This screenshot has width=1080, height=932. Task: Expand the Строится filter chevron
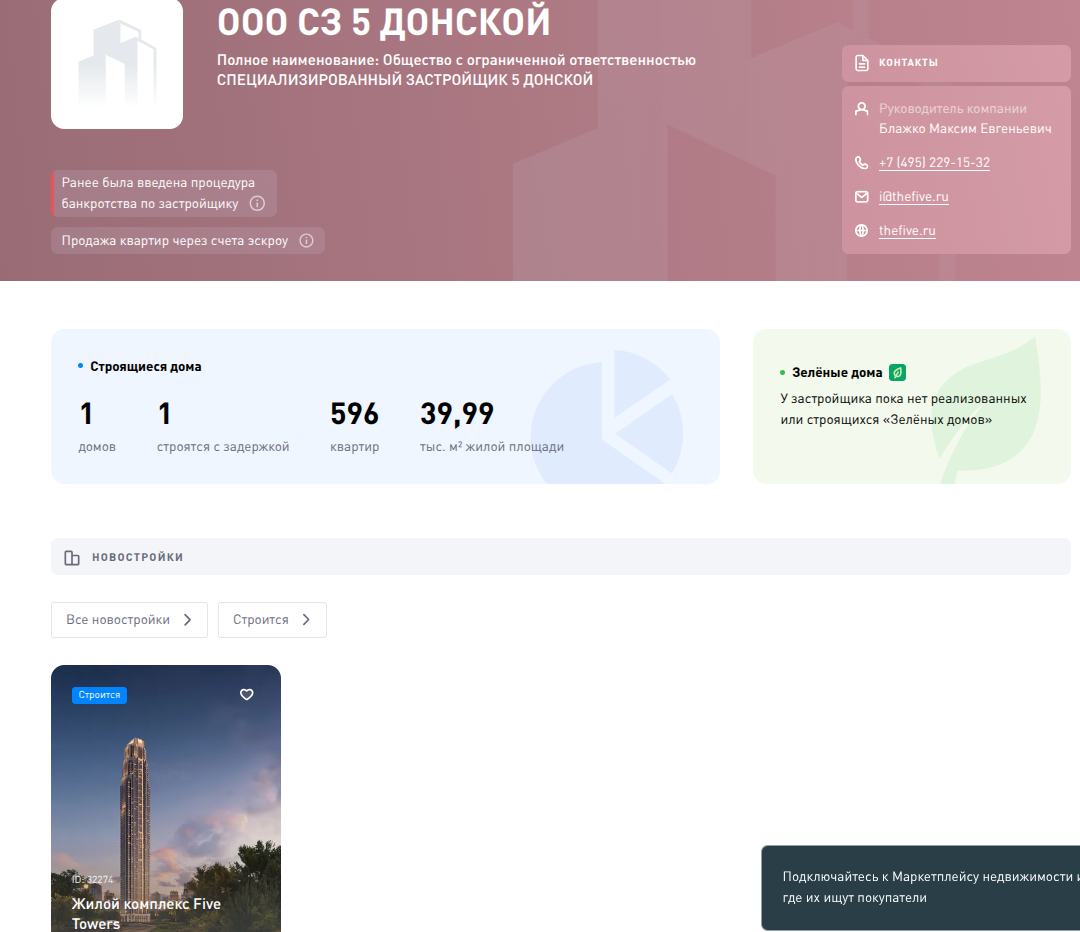(x=306, y=620)
